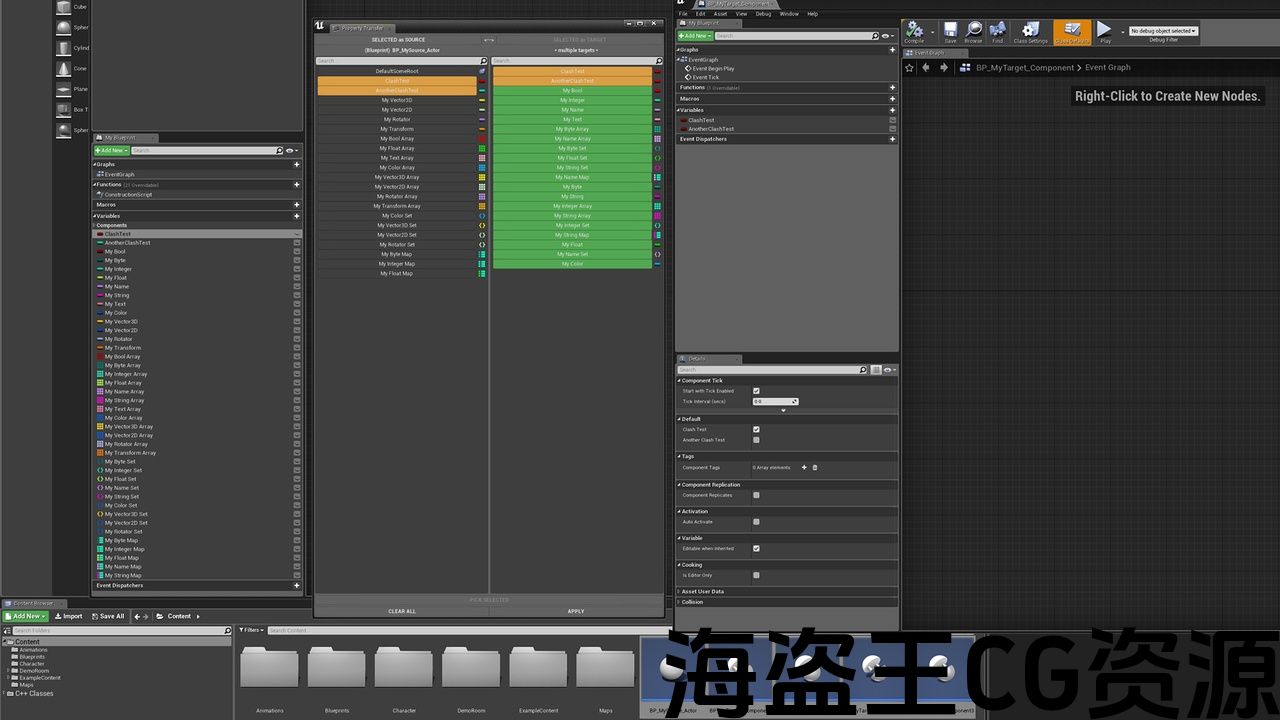Click the Search Folders input field
This screenshot has width=1280, height=720.
[x=120, y=631]
